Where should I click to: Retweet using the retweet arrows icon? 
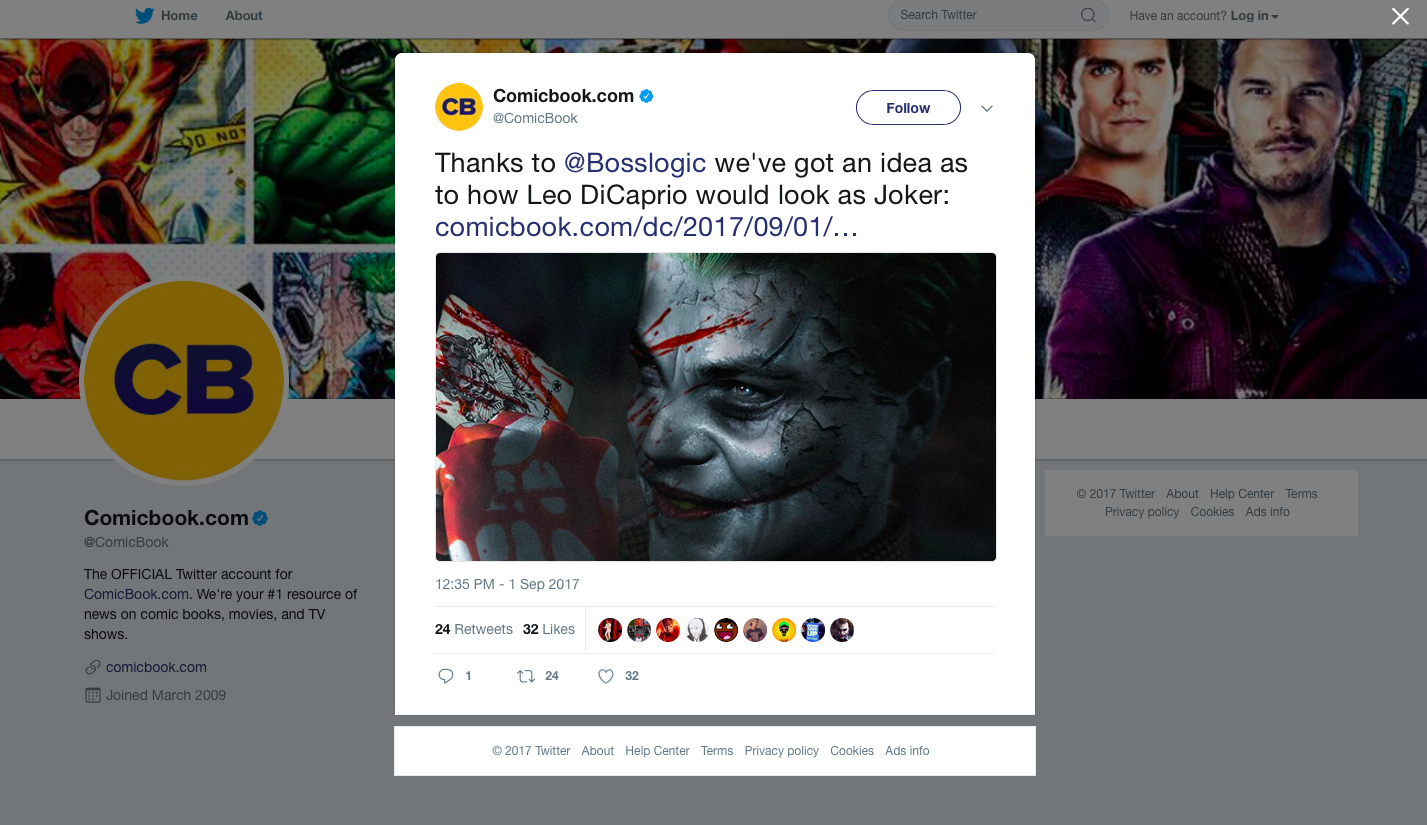(526, 676)
